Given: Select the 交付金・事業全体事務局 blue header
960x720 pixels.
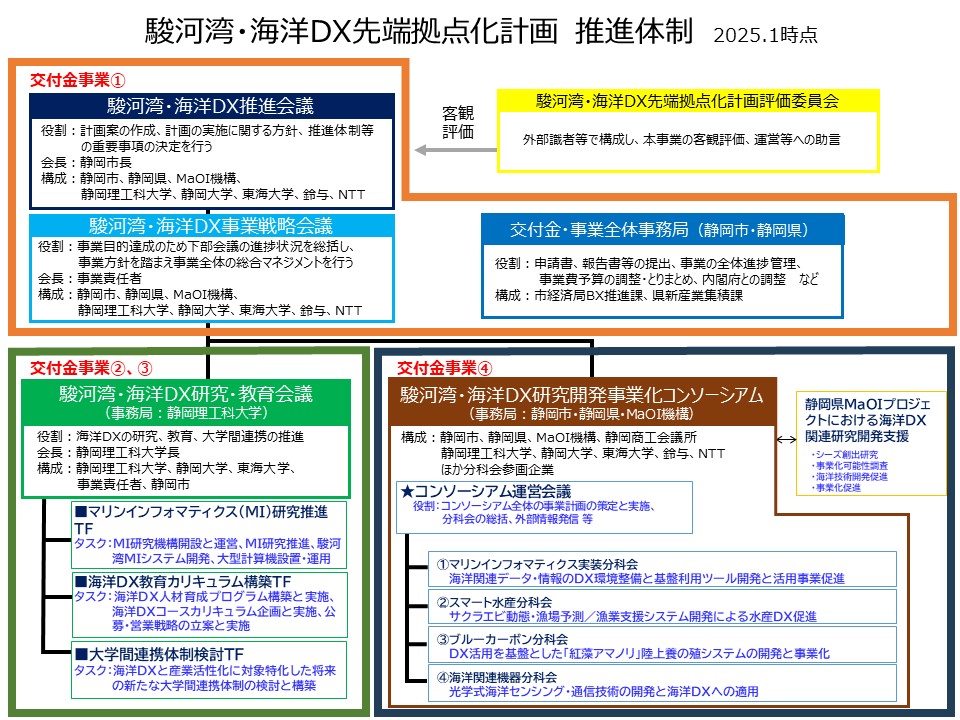Looking at the screenshot, I should click(x=662, y=230).
